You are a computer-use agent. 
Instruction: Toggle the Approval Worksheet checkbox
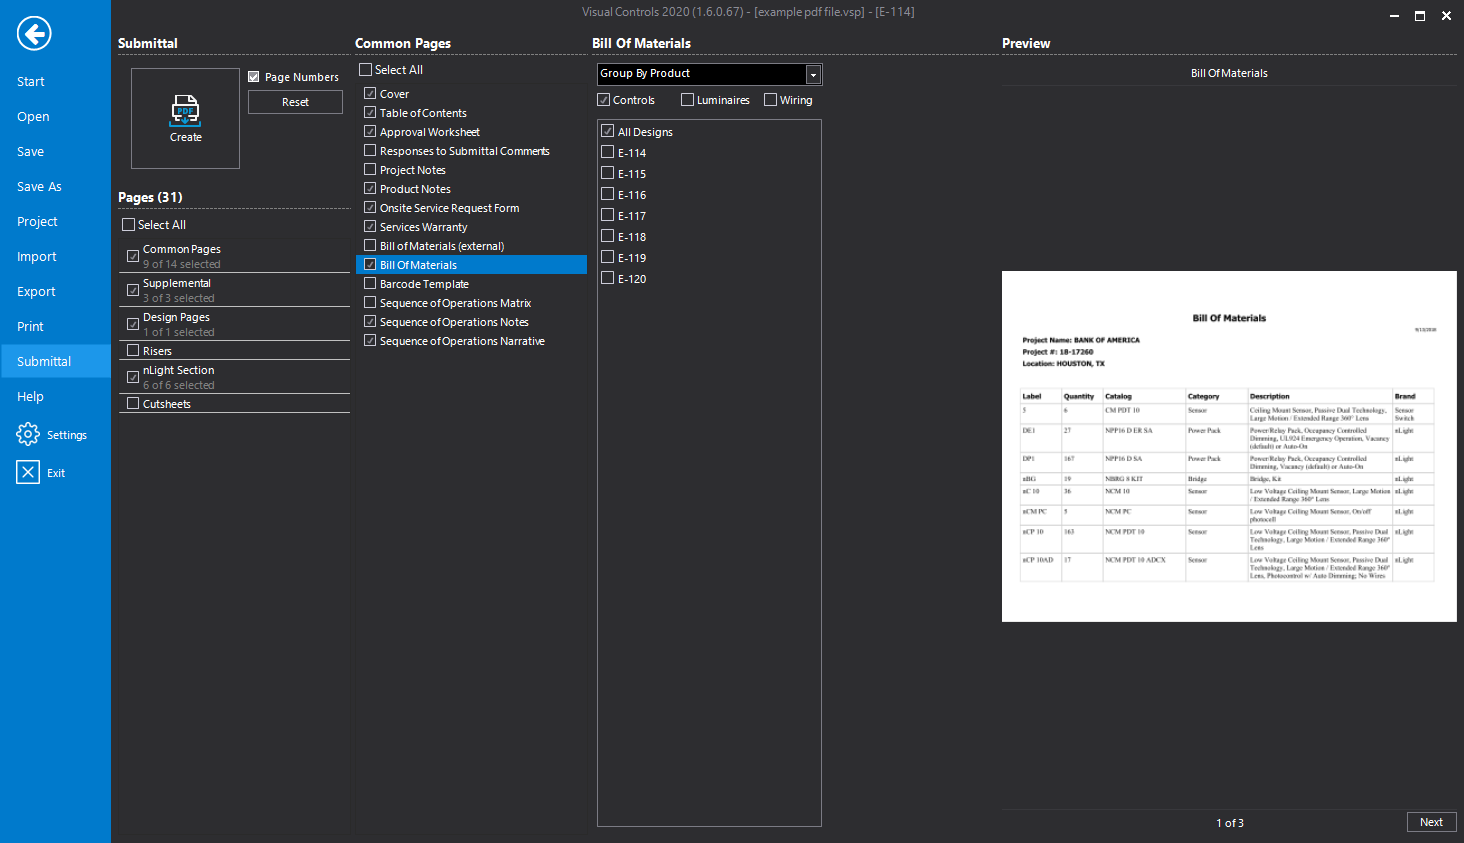(x=370, y=131)
